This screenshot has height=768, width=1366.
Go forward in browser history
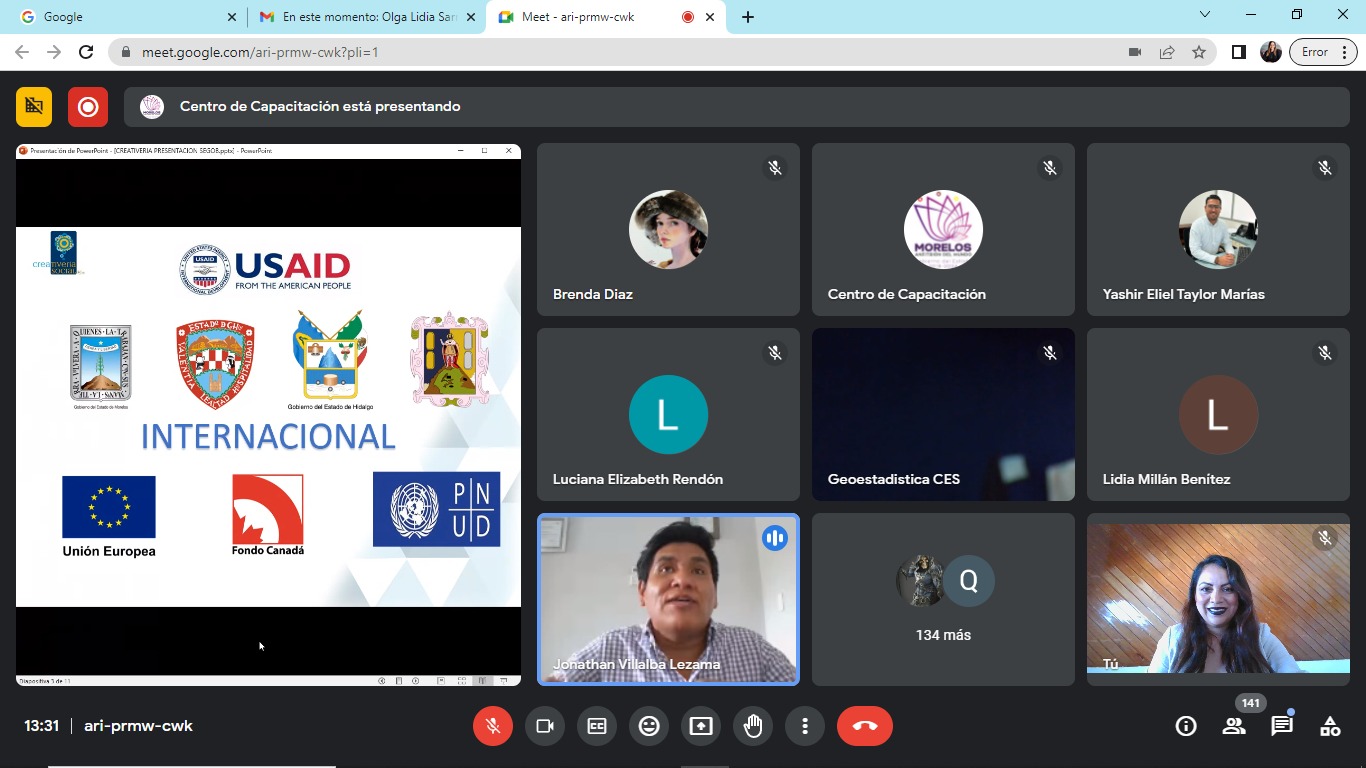54,52
